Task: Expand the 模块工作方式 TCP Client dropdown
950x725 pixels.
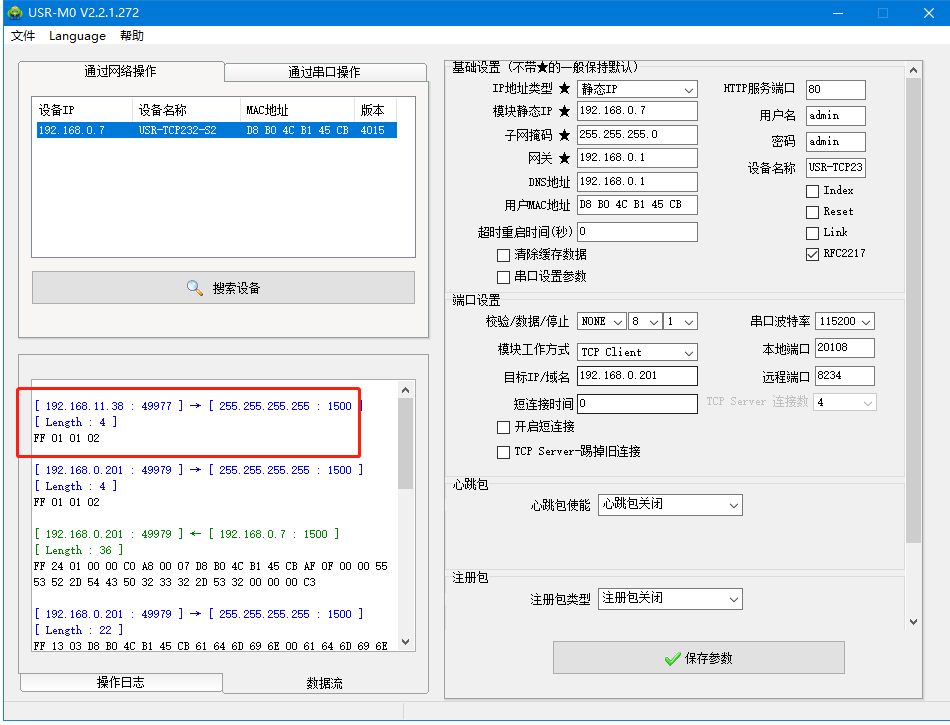Action: tap(637, 352)
